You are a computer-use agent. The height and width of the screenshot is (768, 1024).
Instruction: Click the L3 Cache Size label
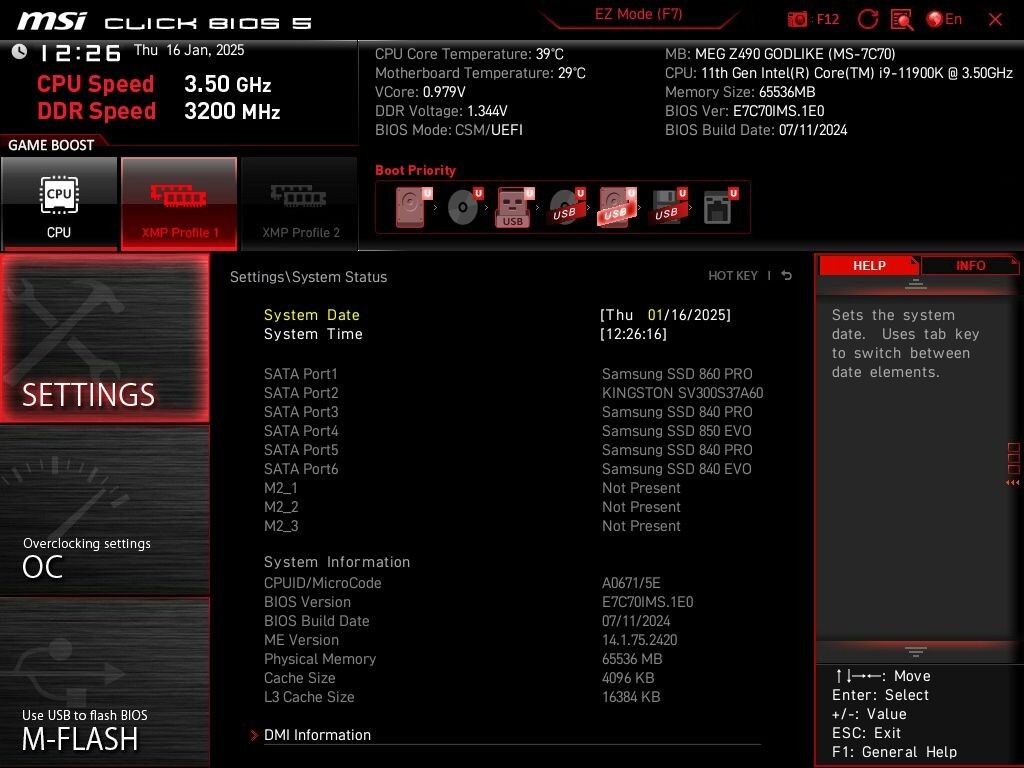(309, 697)
